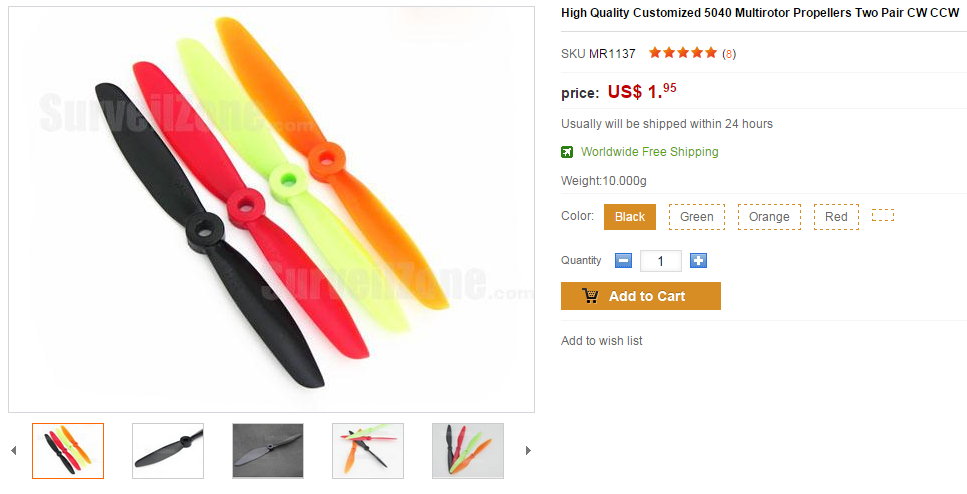Click the minus quantity button

pos(623,261)
